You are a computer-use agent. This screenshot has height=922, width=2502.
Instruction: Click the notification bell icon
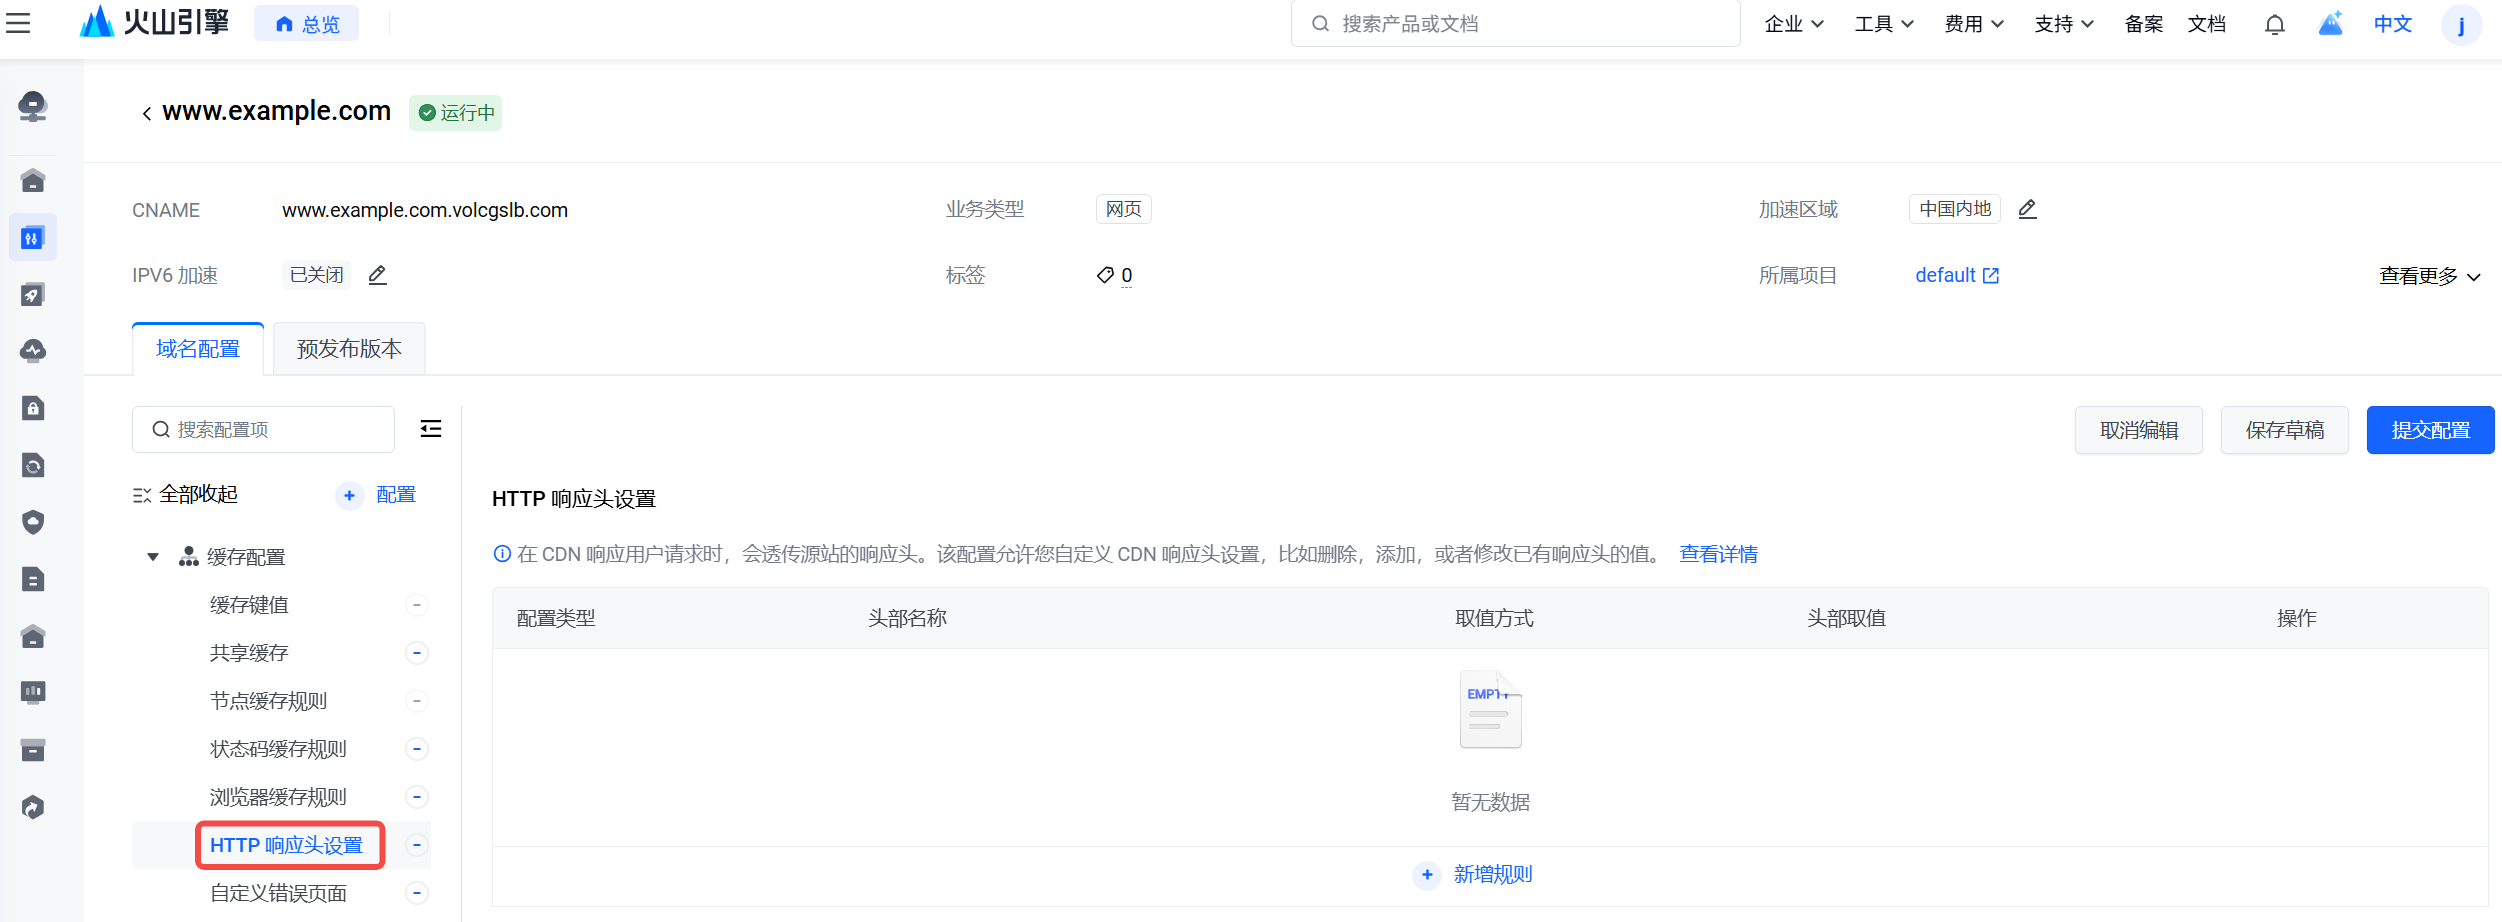click(x=2274, y=24)
